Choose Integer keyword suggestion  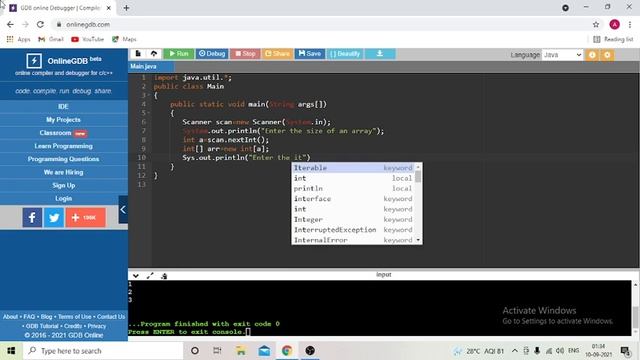(353, 220)
